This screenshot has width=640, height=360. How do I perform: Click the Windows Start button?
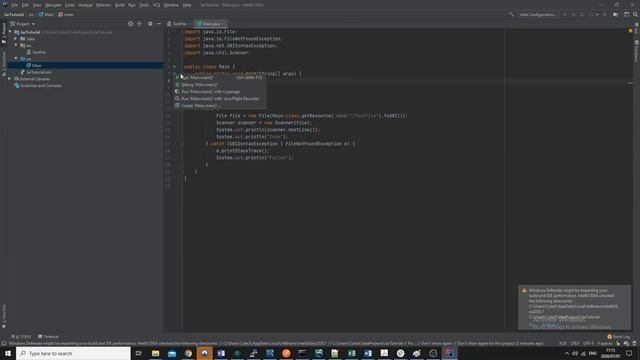[8, 353]
